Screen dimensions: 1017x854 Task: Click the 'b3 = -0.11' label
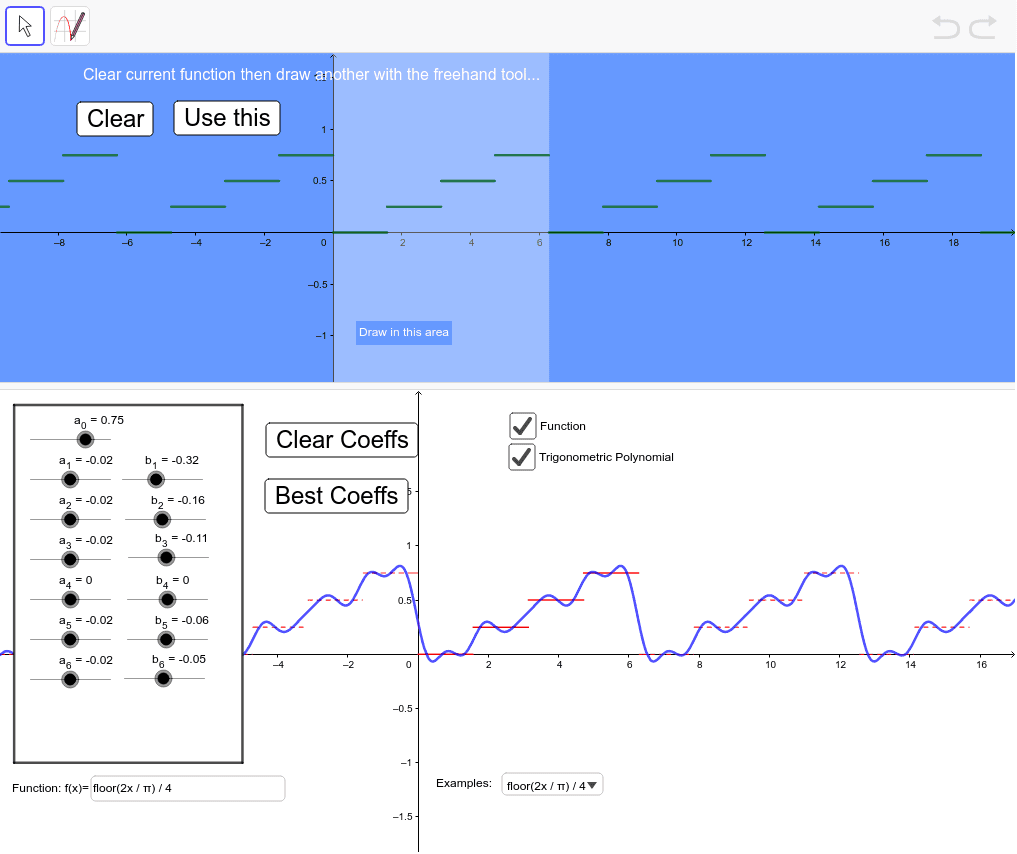181,540
